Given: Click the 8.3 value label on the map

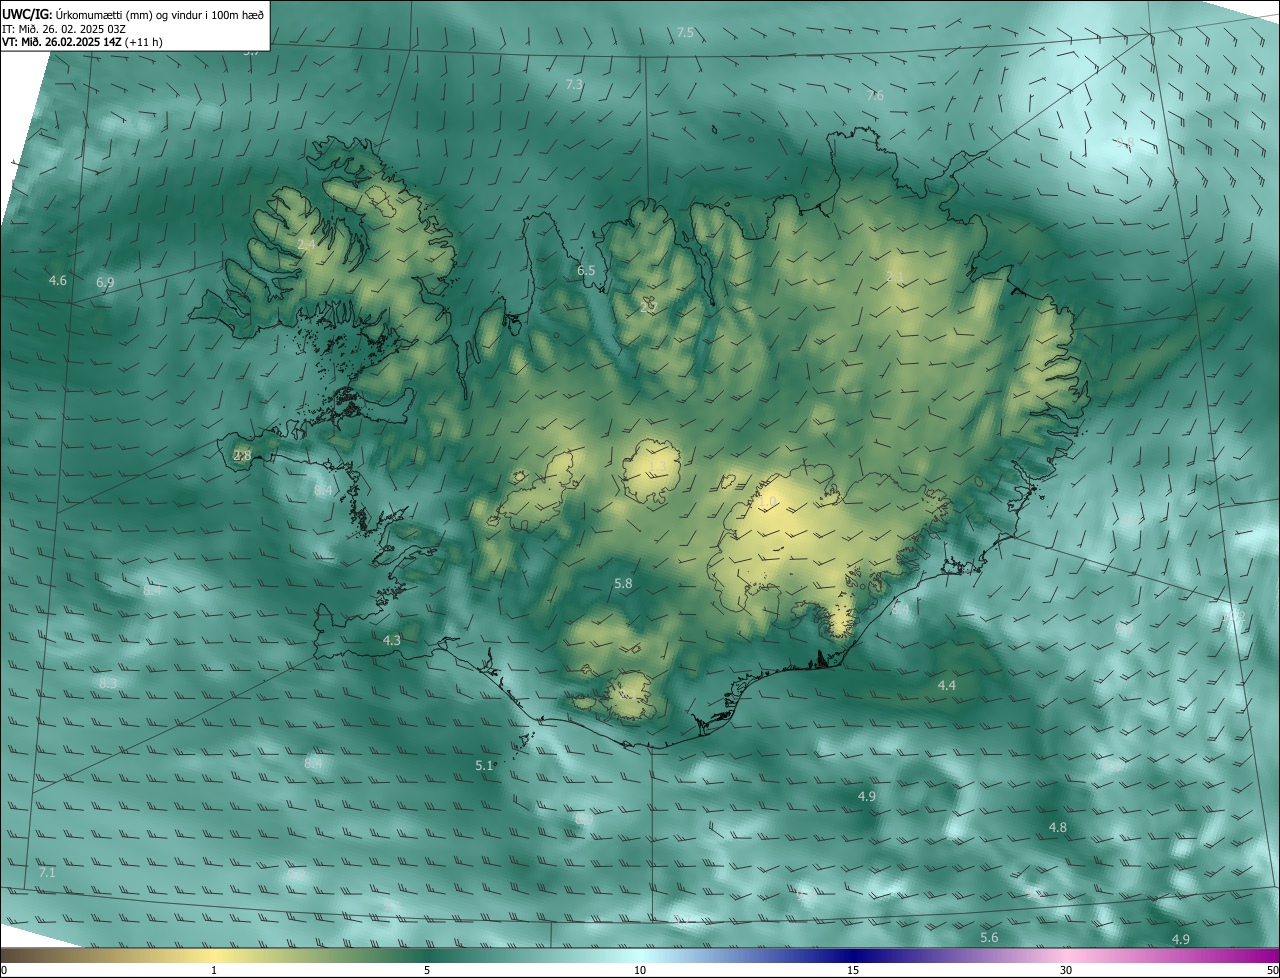Looking at the screenshot, I should click(x=108, y=684).
